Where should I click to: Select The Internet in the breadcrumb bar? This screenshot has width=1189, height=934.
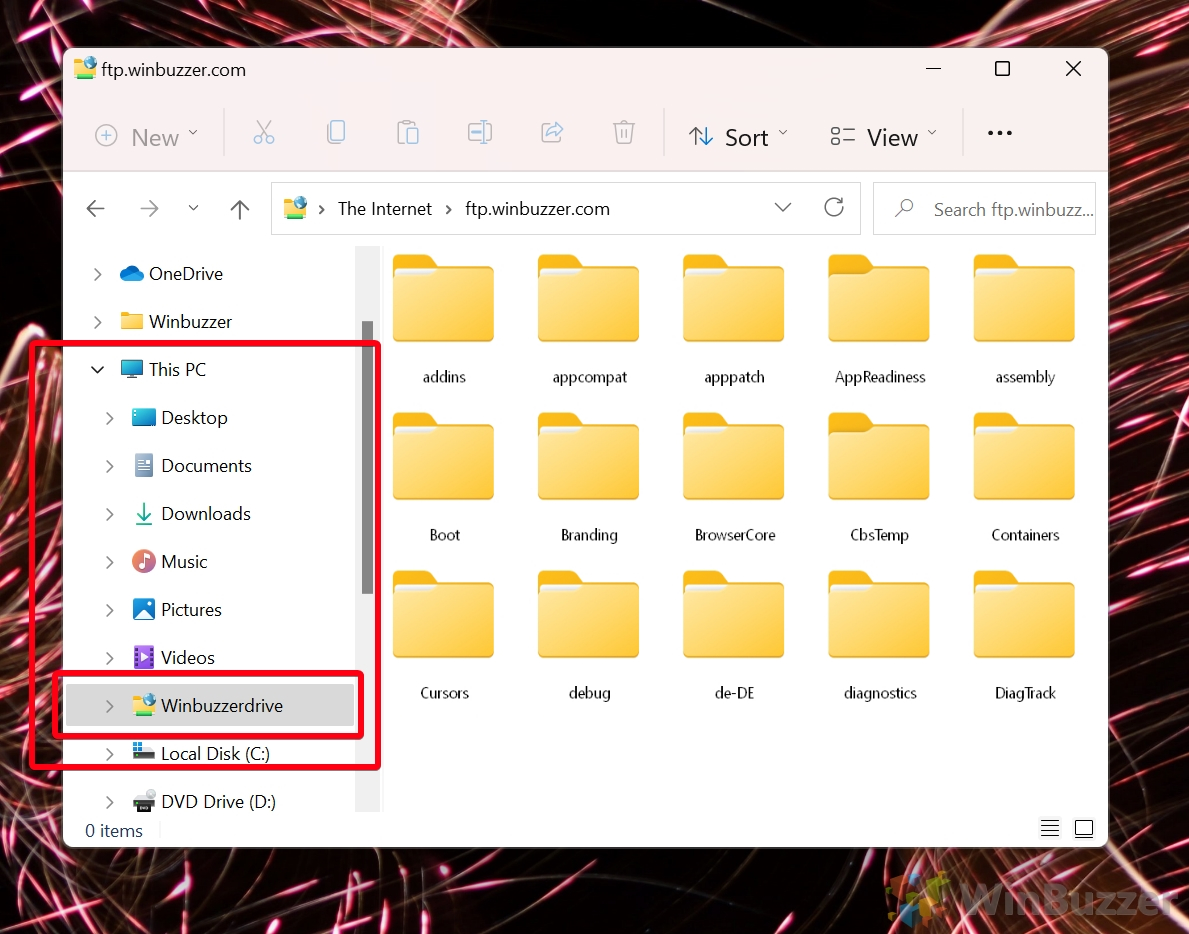click(384, 208)
